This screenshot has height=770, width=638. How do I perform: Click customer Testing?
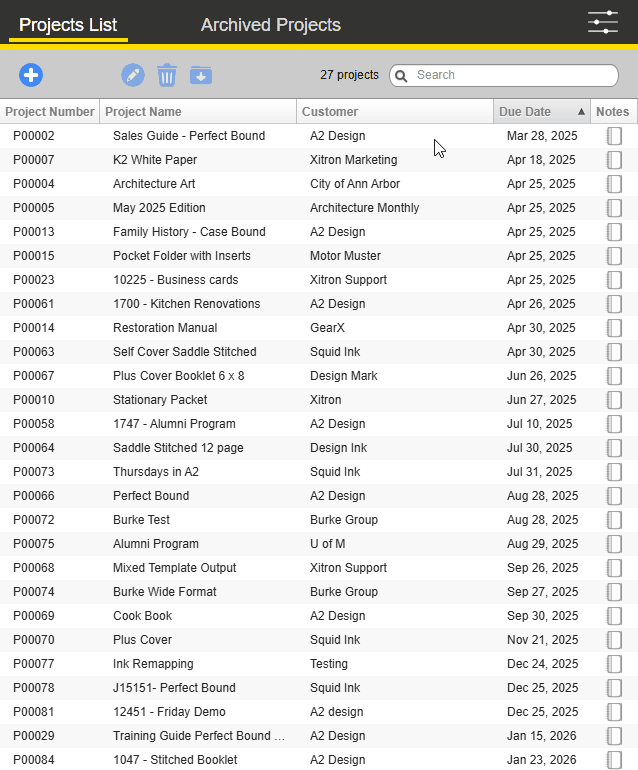coord(329,664)
